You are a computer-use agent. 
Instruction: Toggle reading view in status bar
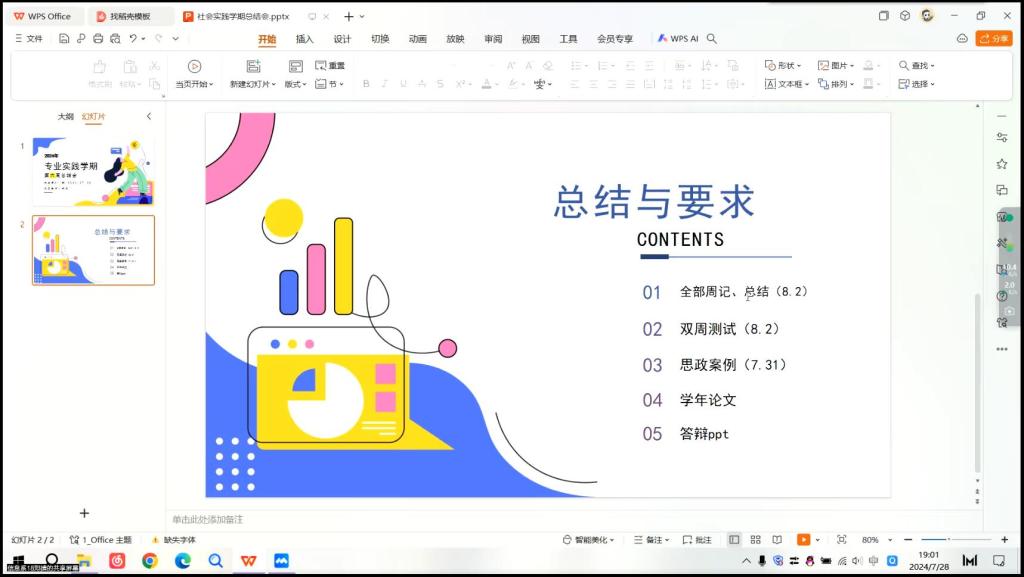point(777,540)
